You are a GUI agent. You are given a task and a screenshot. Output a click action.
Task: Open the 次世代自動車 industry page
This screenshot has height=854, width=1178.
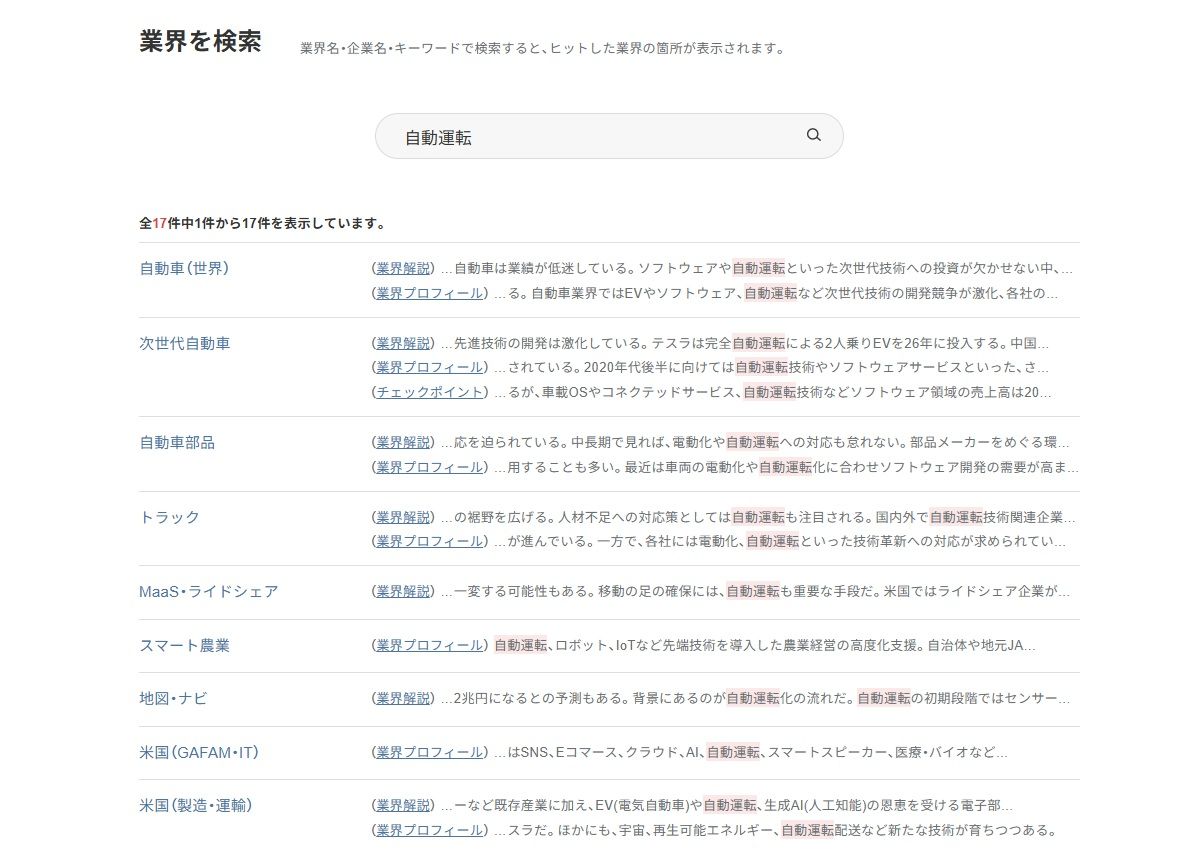coord(184,342)
